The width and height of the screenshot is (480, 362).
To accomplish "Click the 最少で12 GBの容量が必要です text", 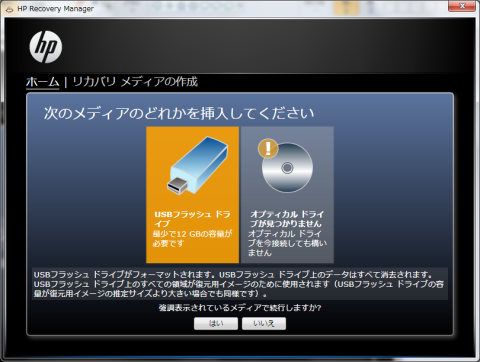I will [x=192, y=239].
